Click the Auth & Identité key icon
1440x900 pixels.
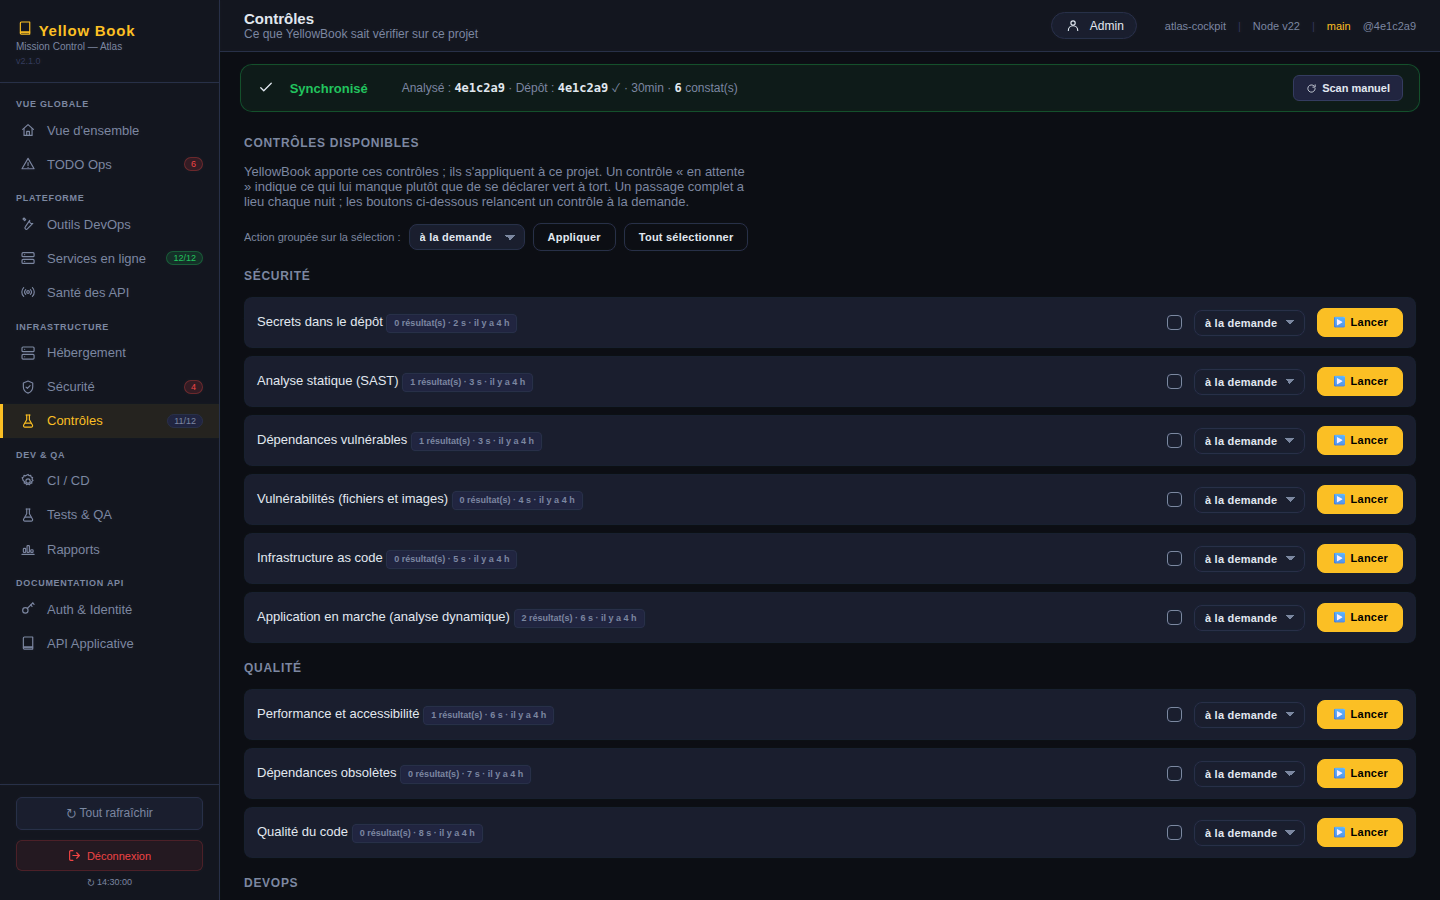[x=28, y=610]
